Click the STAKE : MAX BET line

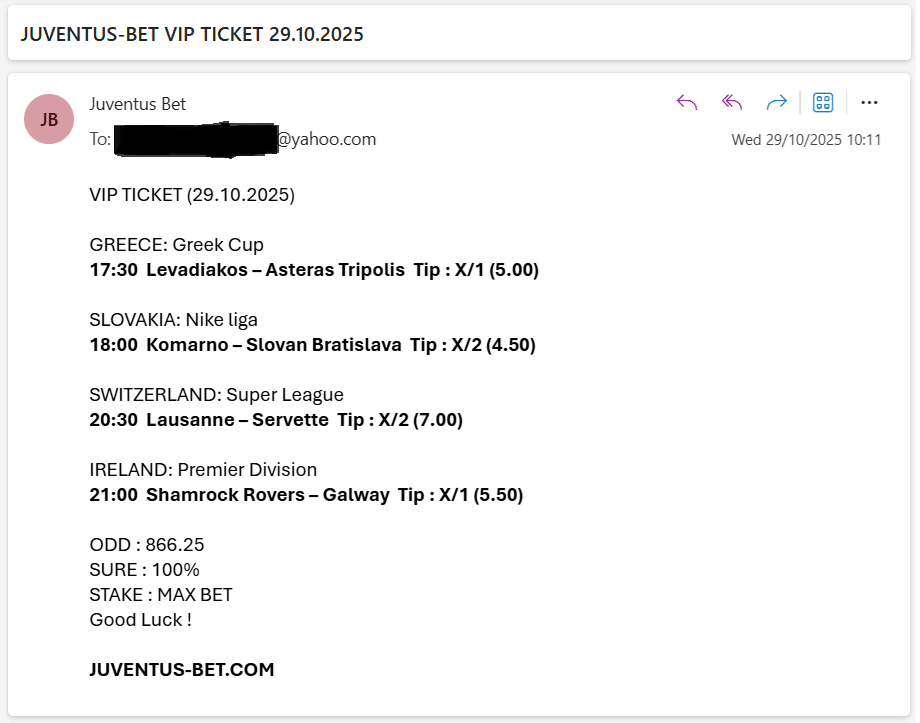coord(161,595)
